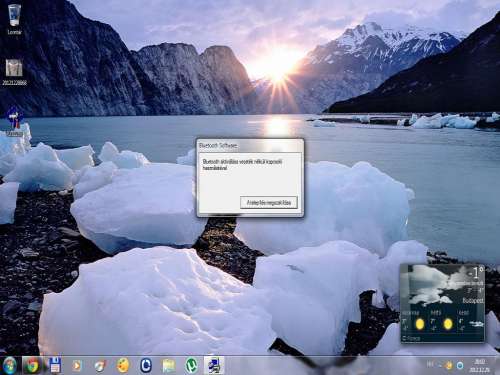Viewport: 500px width, 375px height.
Task: Select the third desktop shortcut below the image file
Action: 15,121
